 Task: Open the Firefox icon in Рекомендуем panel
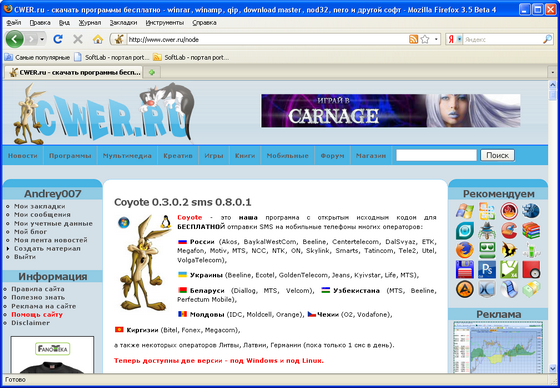pyautogui.click(x=465, y=250)
